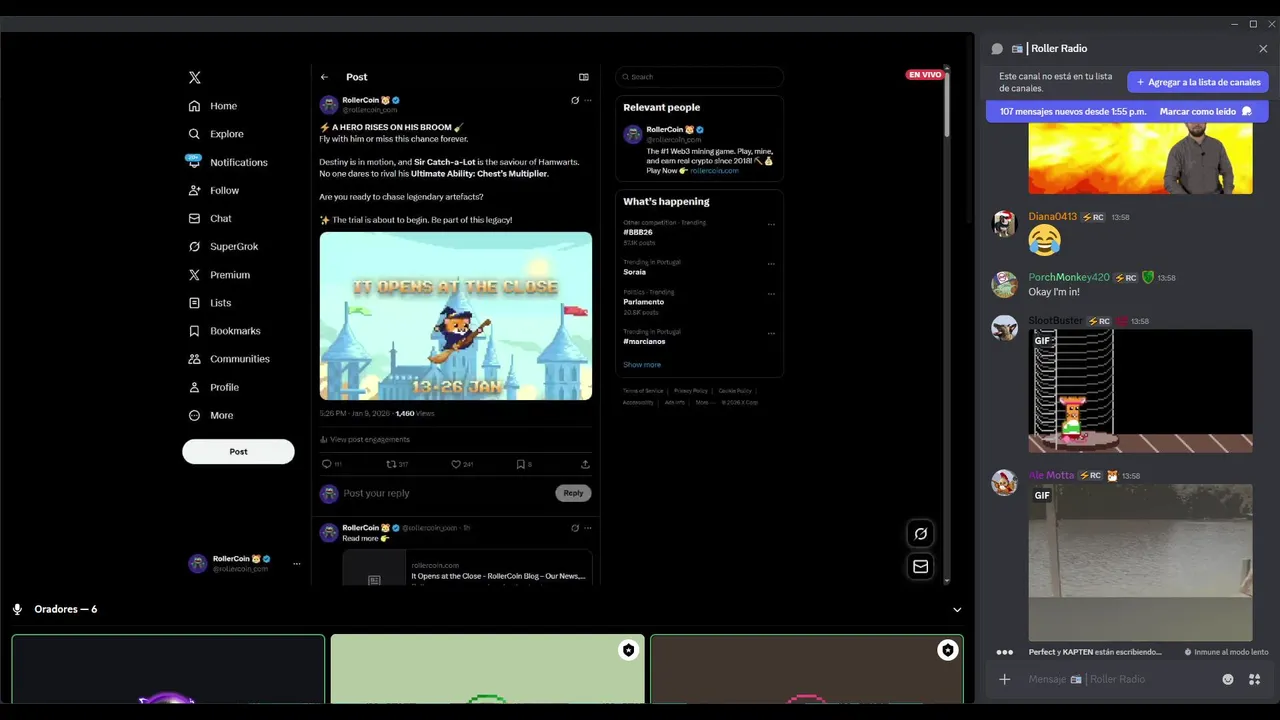Open Bookmarks in the X sidebar
Viewport: 1280px width, 720px height.
point(224,331)
